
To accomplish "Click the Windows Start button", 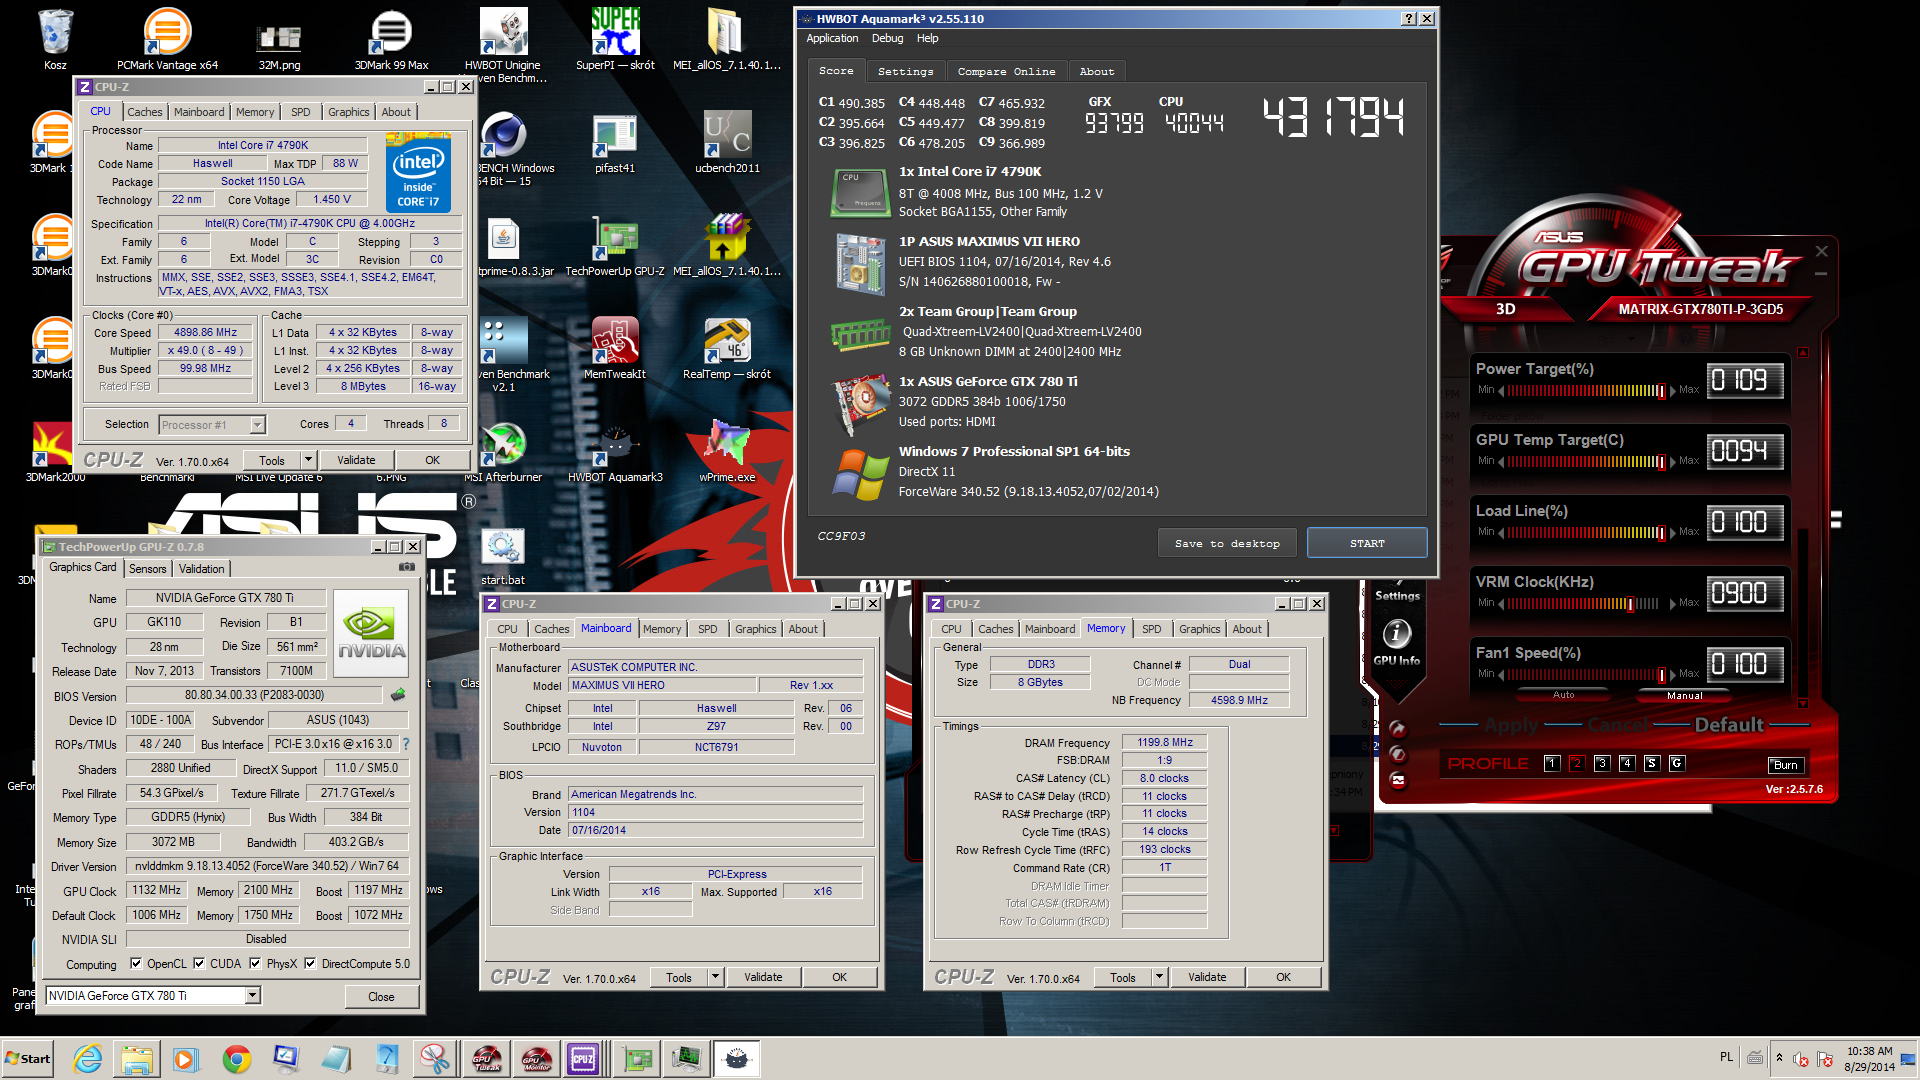I will pos(27,1059).
